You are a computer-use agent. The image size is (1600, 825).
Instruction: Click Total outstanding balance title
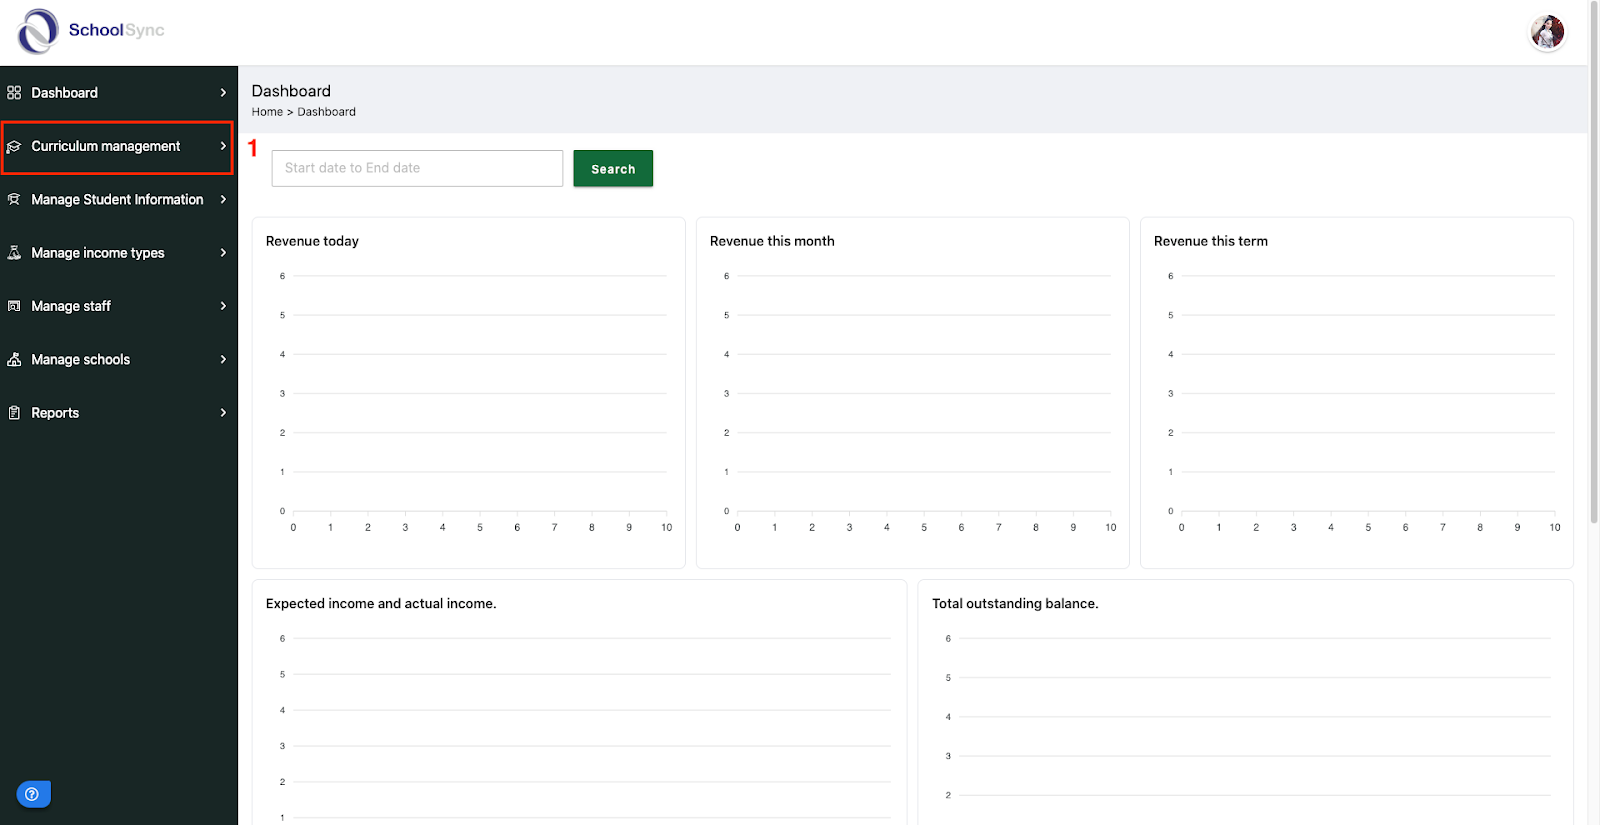click(x=1015, y=604)
